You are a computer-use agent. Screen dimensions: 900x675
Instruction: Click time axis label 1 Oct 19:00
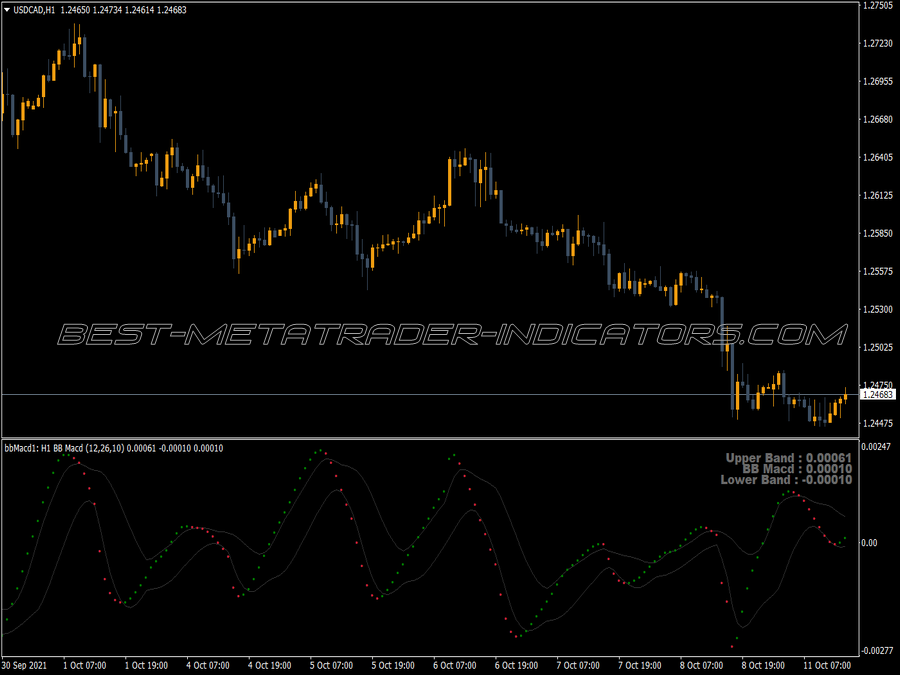pos(146,665)
